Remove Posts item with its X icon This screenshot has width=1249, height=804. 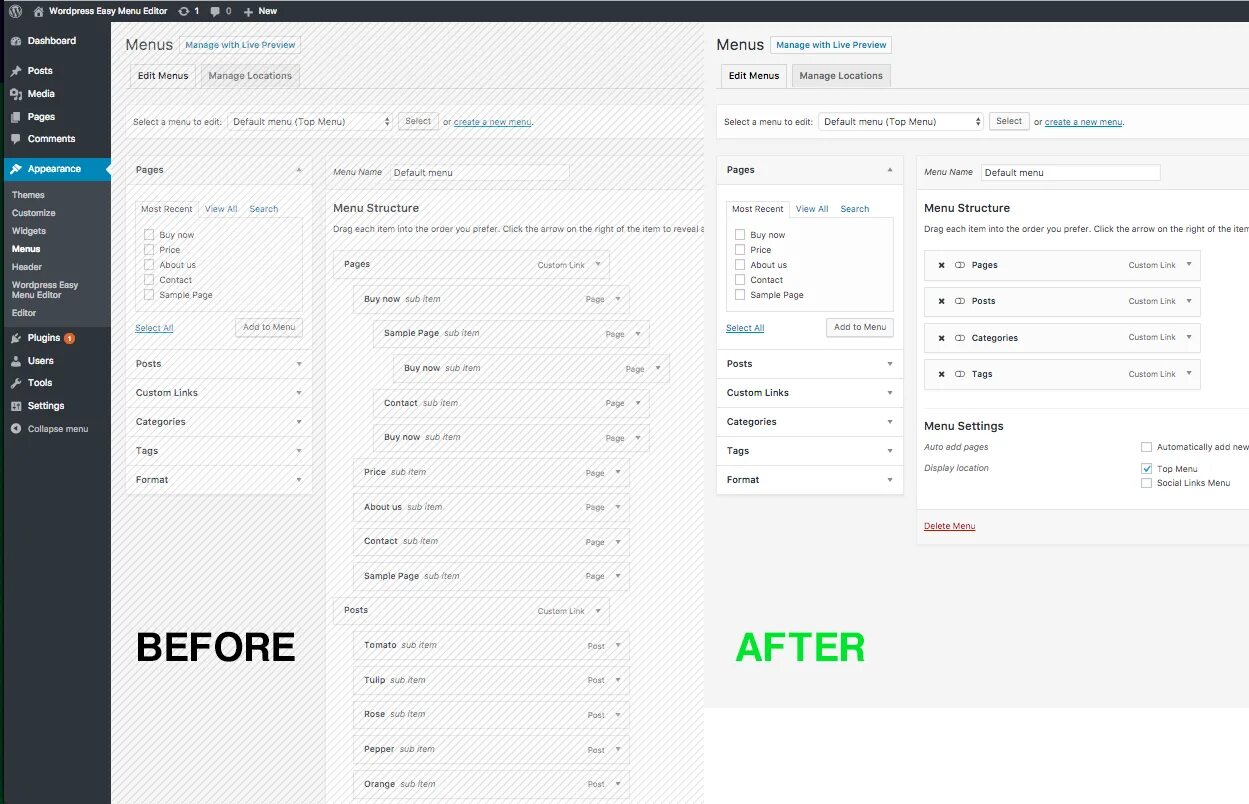[942, 301]
